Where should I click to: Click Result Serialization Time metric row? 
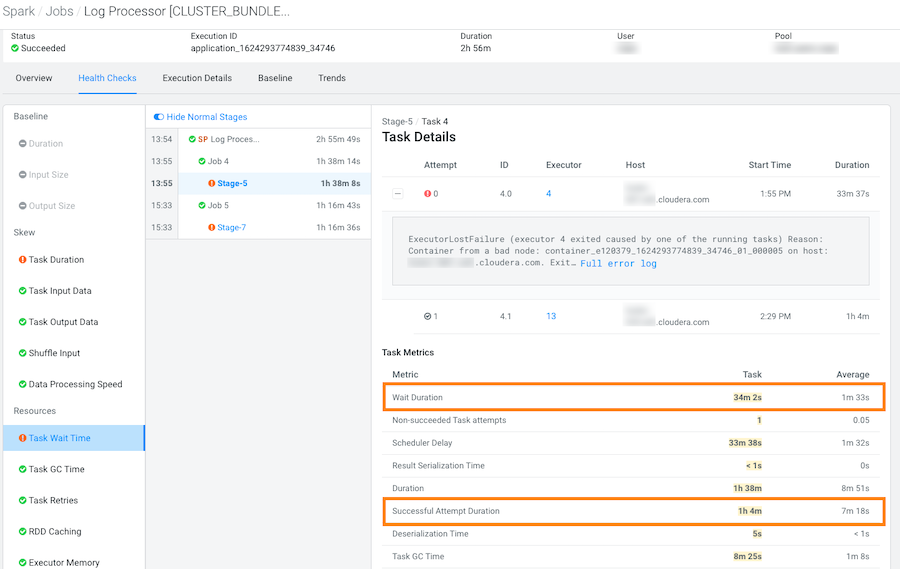point(631,466)
